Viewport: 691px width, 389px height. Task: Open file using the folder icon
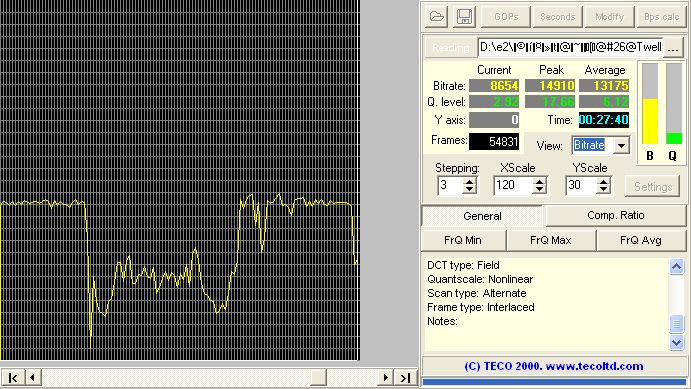coord(437,17)
